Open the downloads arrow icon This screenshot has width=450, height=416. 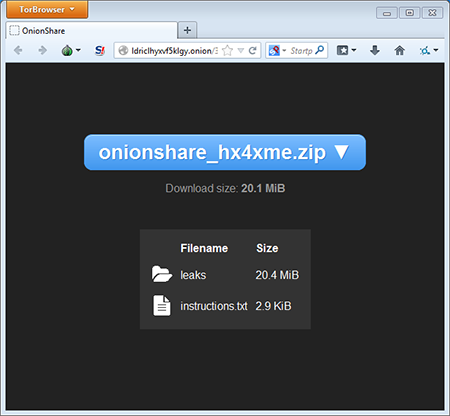click(375, 50)
